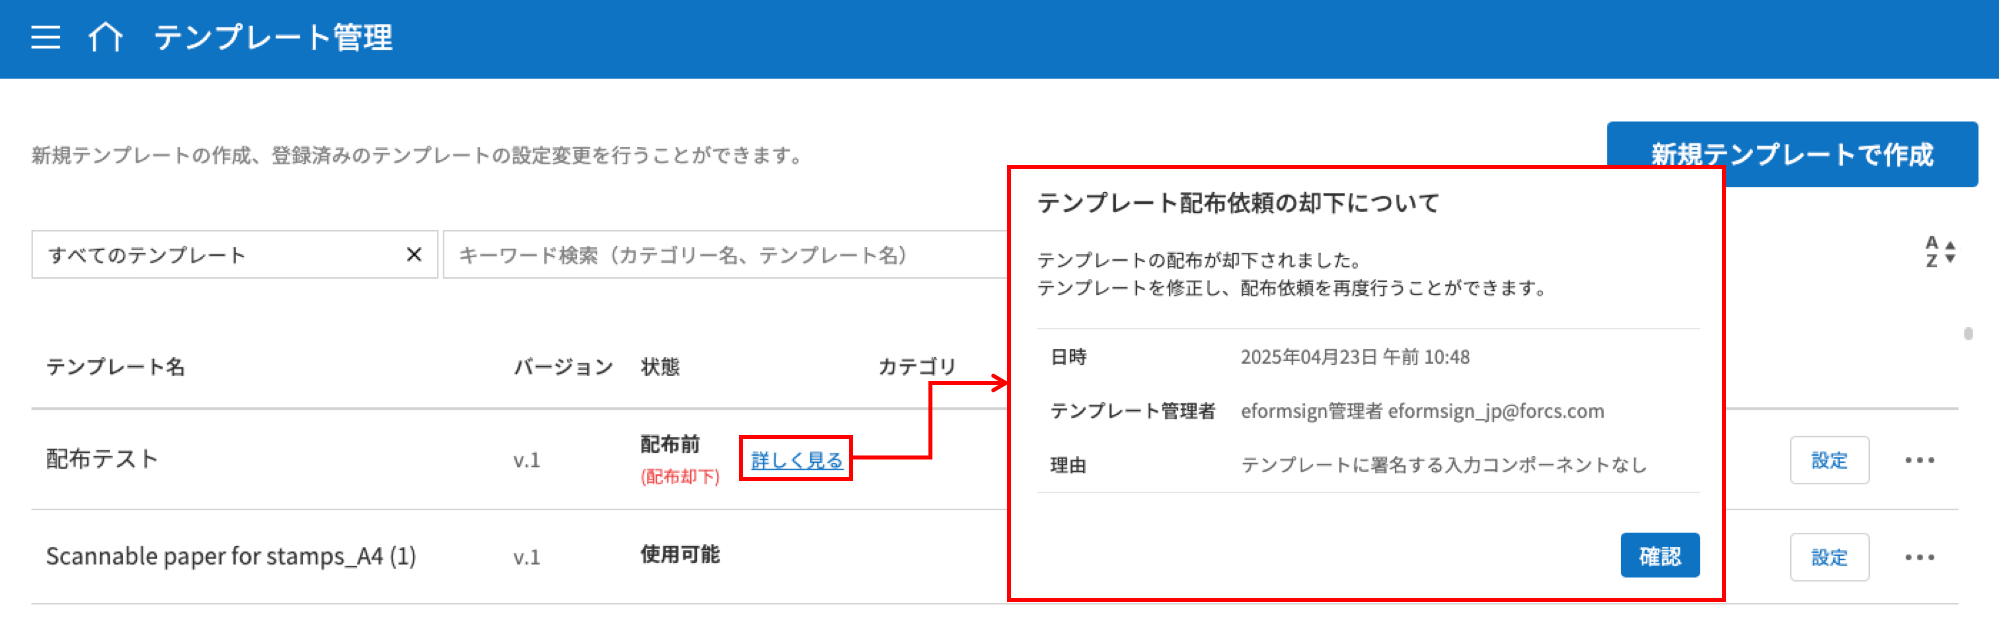This screenshot has height=622, width=1999.
Task: Click the テンプレート名 column header
Action: coord(115,367)
